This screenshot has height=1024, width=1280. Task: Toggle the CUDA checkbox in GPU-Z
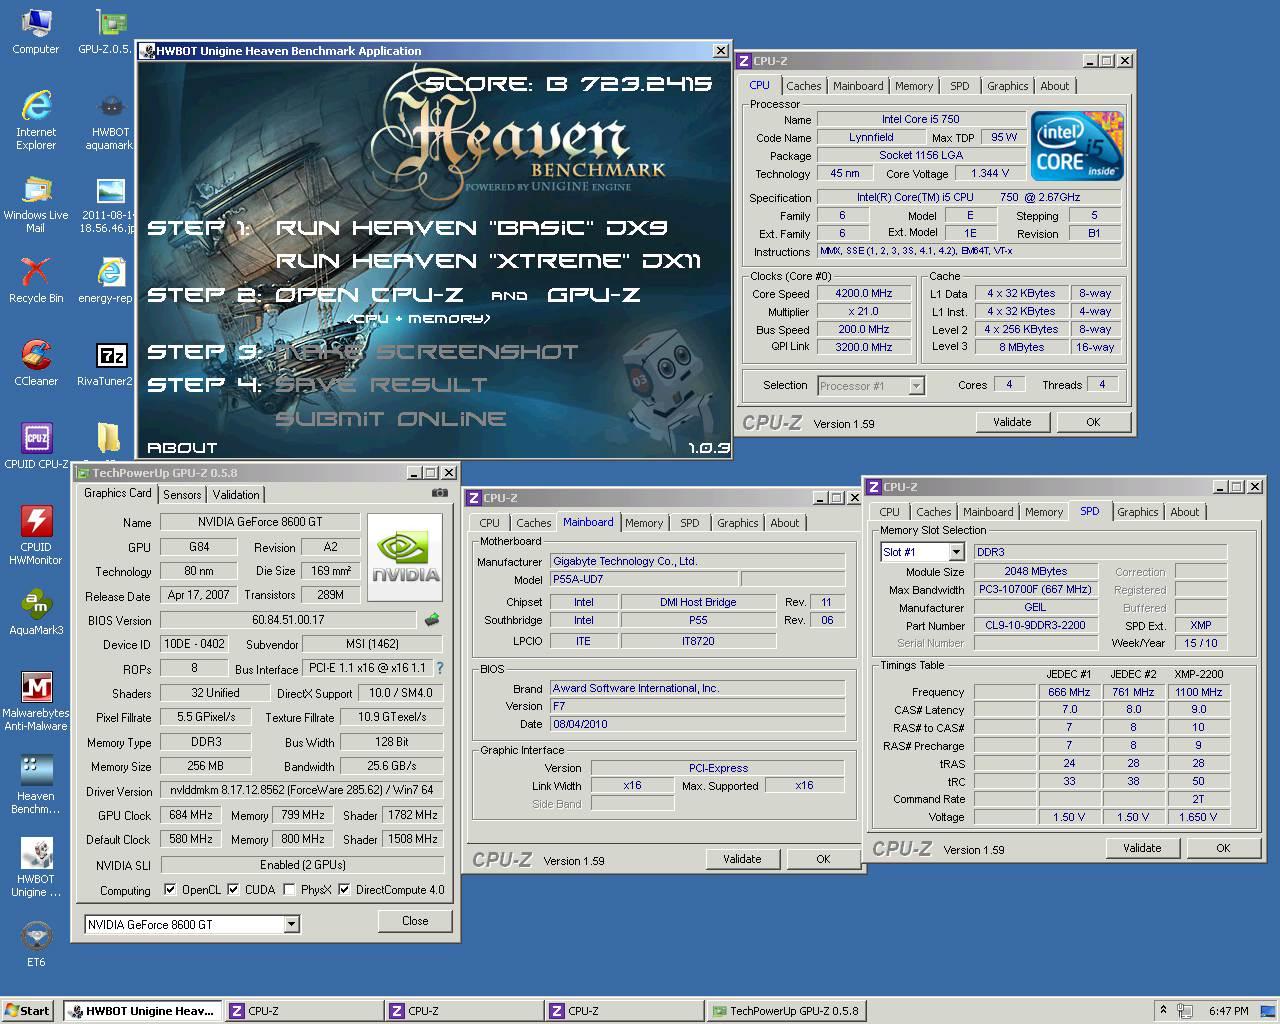click(234, 889)
